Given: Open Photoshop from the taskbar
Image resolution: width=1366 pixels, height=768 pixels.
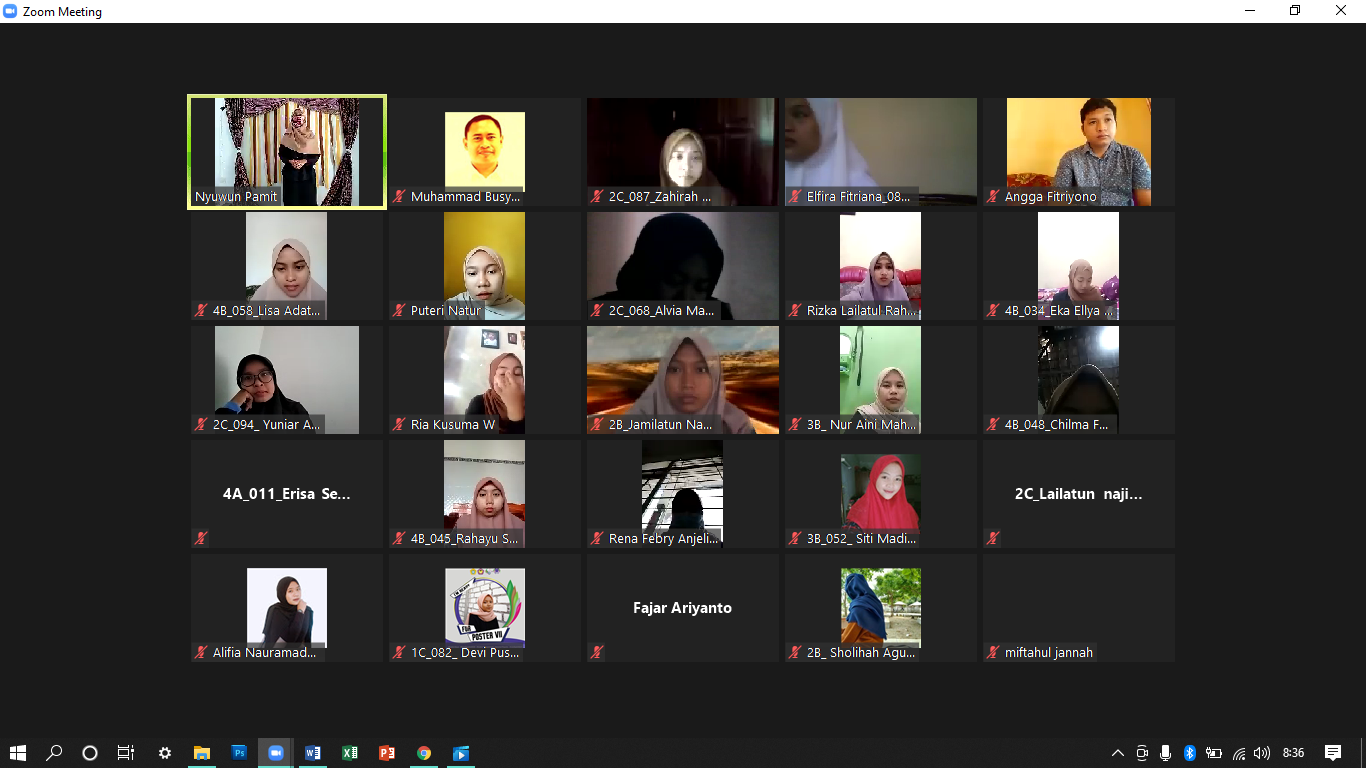Looking at the screenshot, I should click(239, 753).
